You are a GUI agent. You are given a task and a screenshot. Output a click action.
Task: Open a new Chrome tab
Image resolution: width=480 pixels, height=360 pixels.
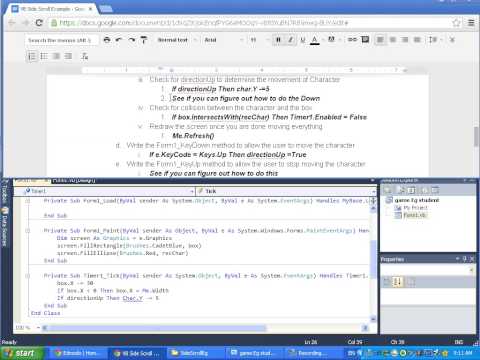coord(106,9)
